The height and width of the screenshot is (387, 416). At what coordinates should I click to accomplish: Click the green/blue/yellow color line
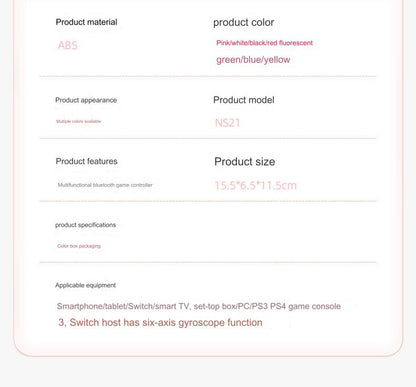pyautogui.click(x=253, y=60)
